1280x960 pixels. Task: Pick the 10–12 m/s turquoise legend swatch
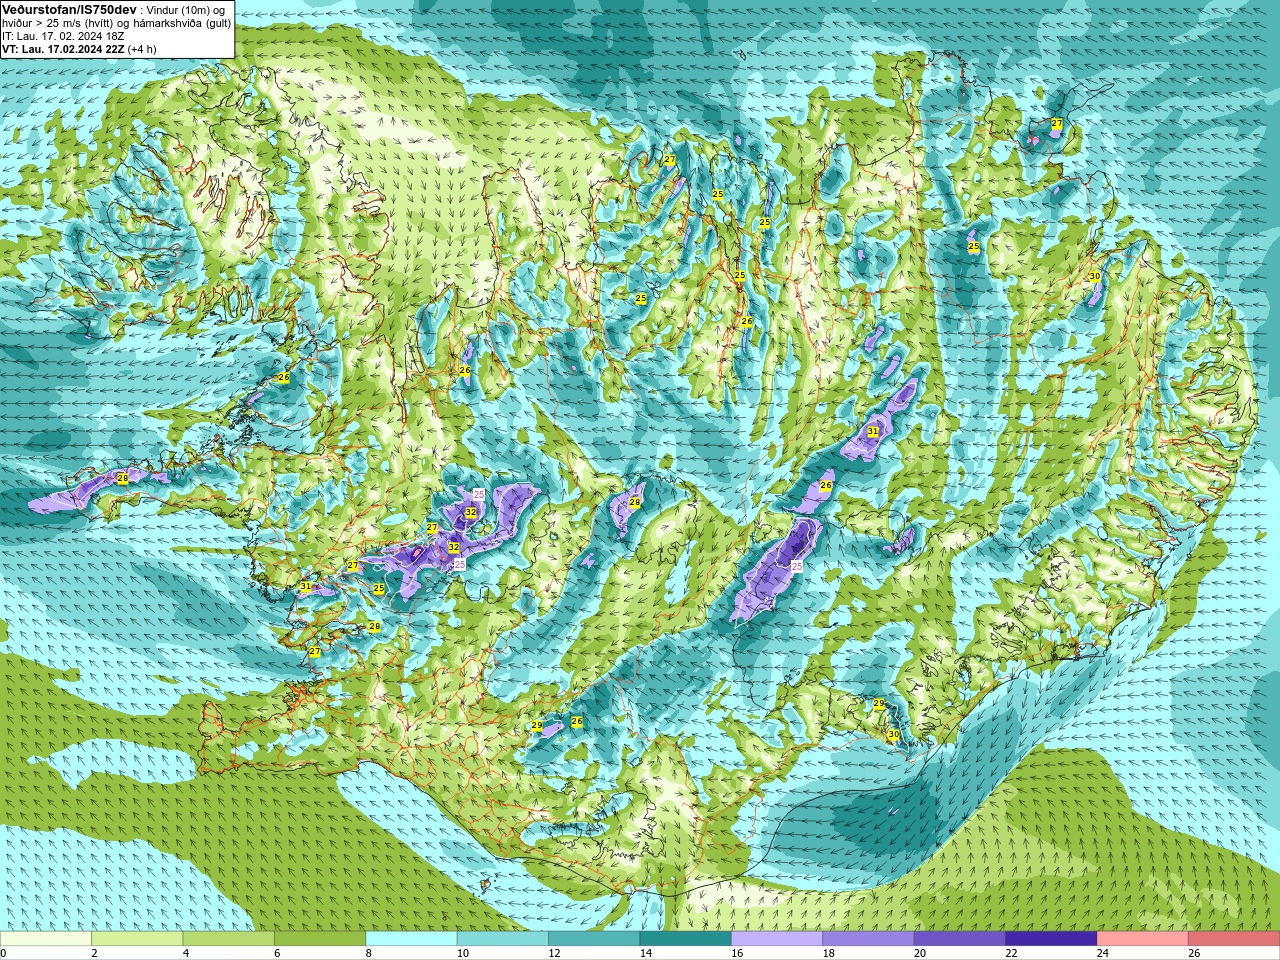[502, 939]
